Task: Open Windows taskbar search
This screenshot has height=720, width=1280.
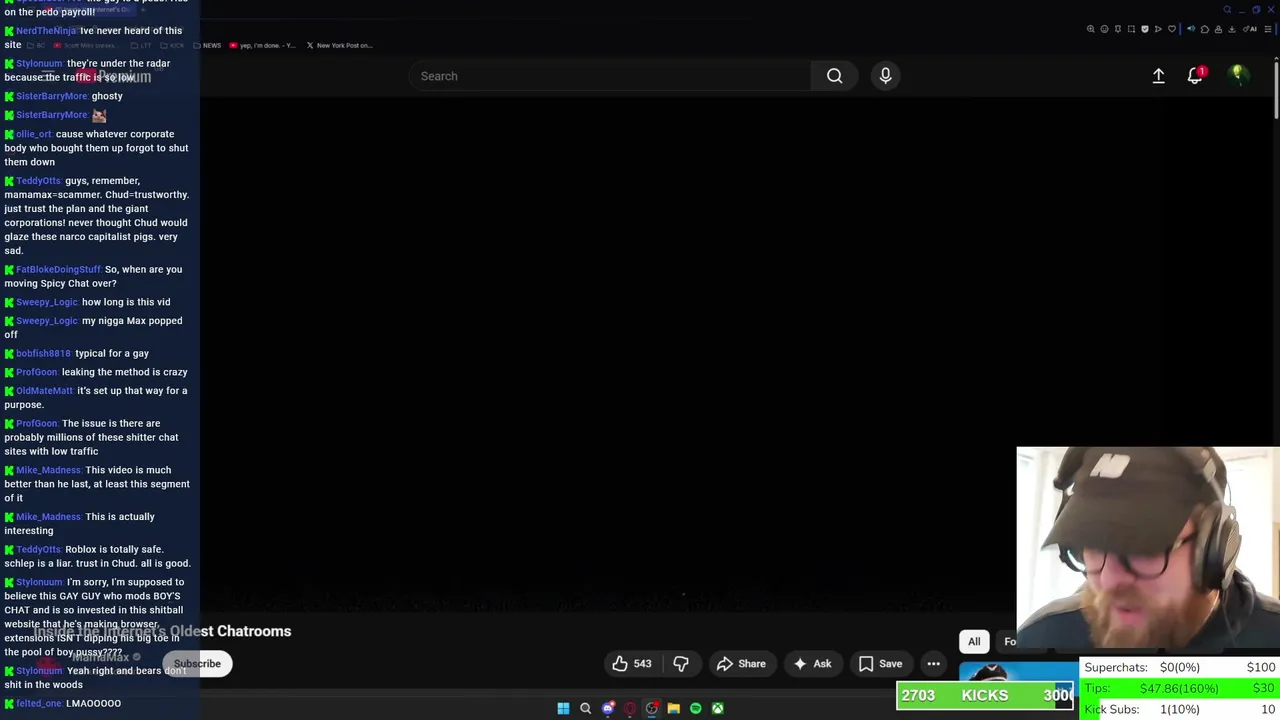Action: [585, 709]
